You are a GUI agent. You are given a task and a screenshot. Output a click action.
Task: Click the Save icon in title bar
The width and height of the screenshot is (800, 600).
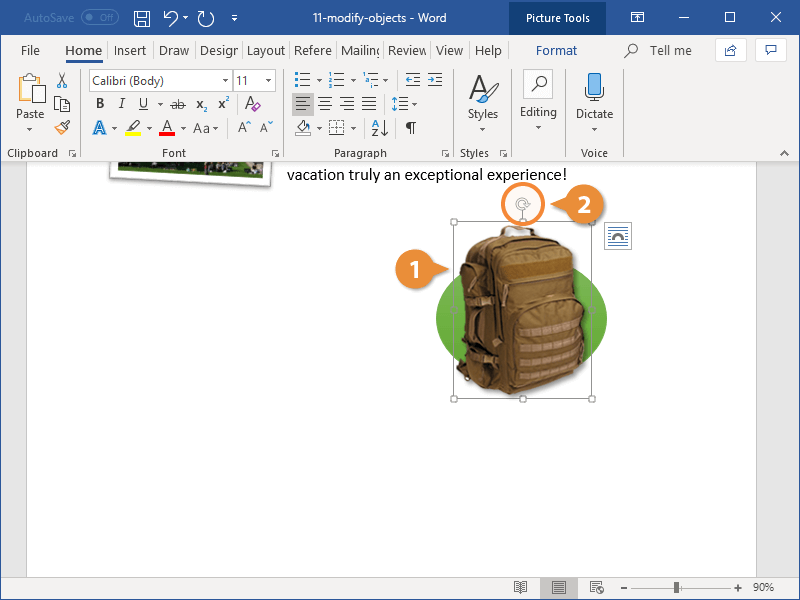point(142,18)
